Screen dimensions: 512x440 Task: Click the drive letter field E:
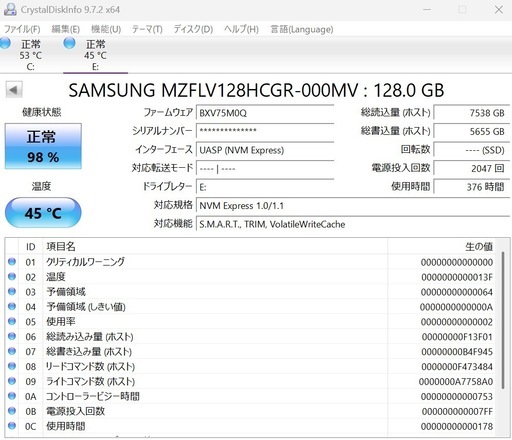pos(265,187)
